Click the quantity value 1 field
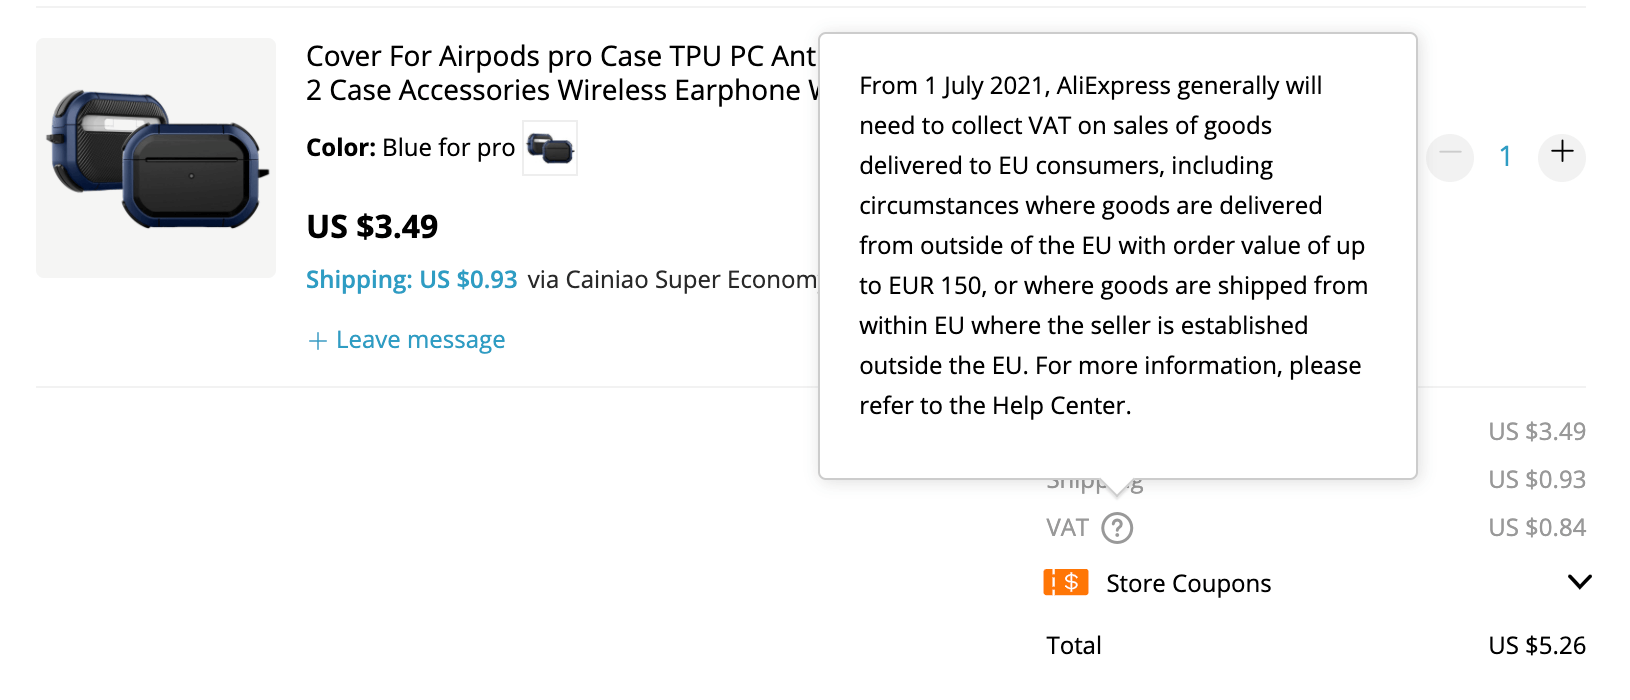The width and height of the screenshot is (1630, 700). point(1505,156)
